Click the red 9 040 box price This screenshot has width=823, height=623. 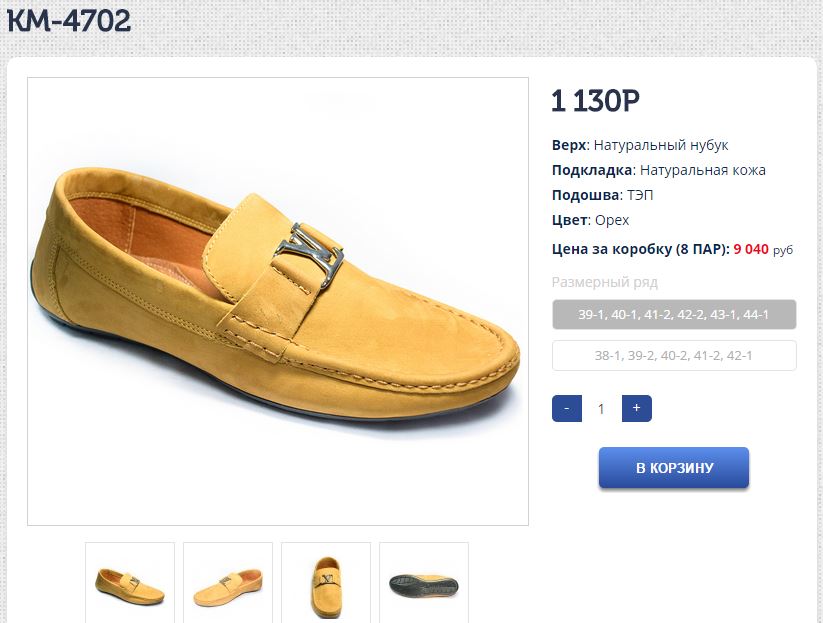click(x=751, y=249)
